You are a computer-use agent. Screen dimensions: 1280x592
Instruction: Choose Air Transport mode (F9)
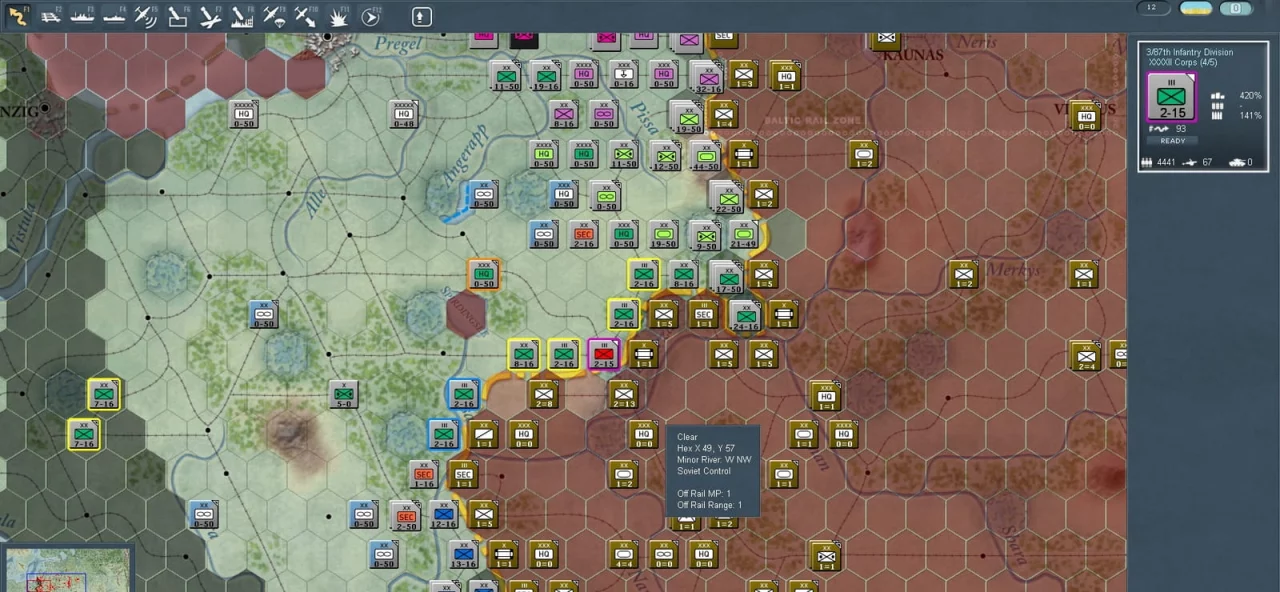274,15
